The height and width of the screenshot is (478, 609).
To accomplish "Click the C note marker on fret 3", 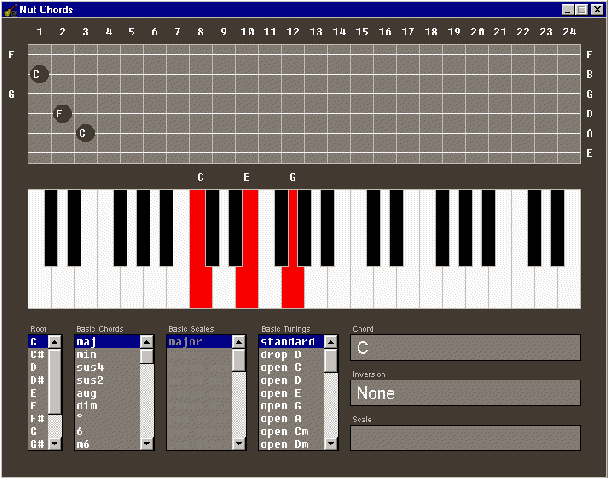I will click(85, 132).
